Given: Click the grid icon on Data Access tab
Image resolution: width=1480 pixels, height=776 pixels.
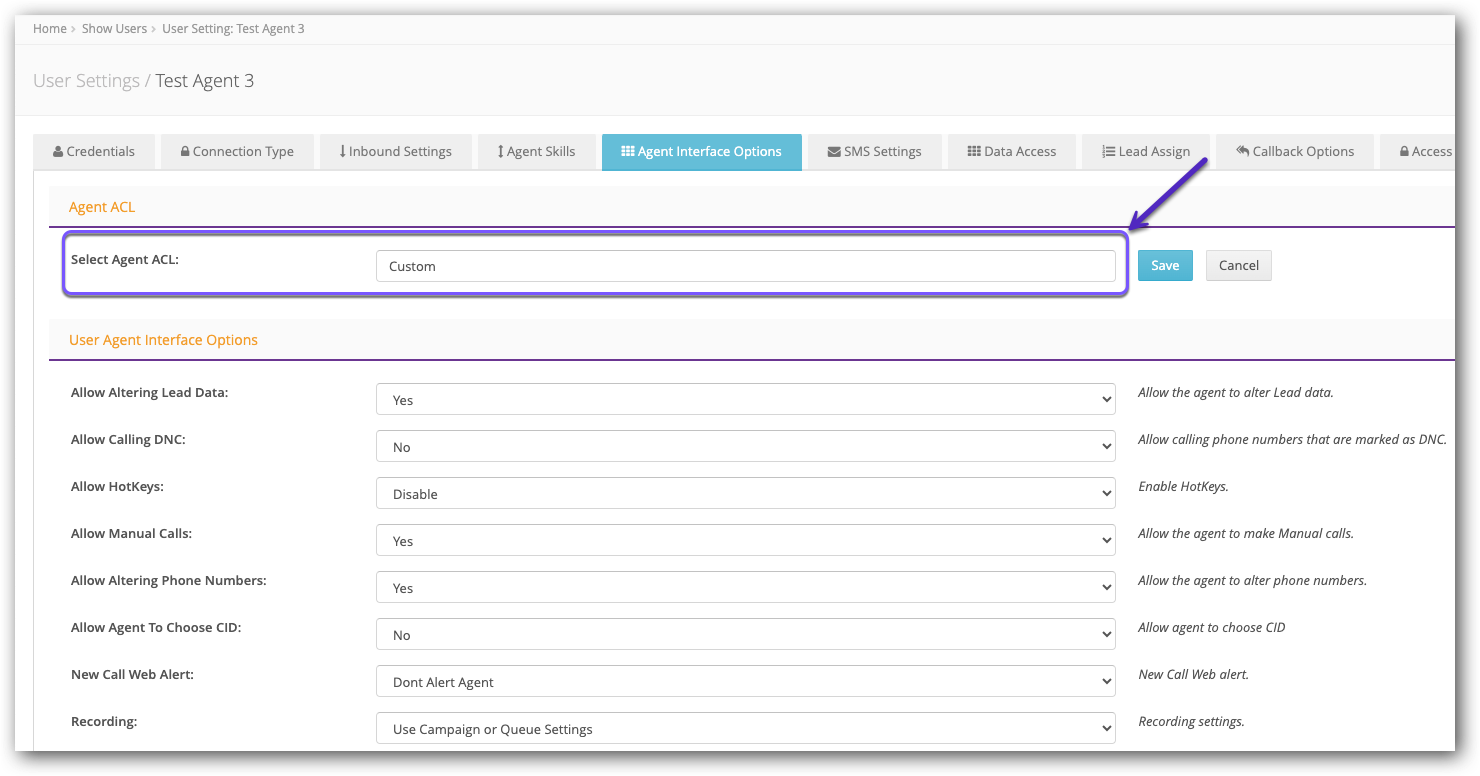Looking at the screenshot, I should (975, 151).
